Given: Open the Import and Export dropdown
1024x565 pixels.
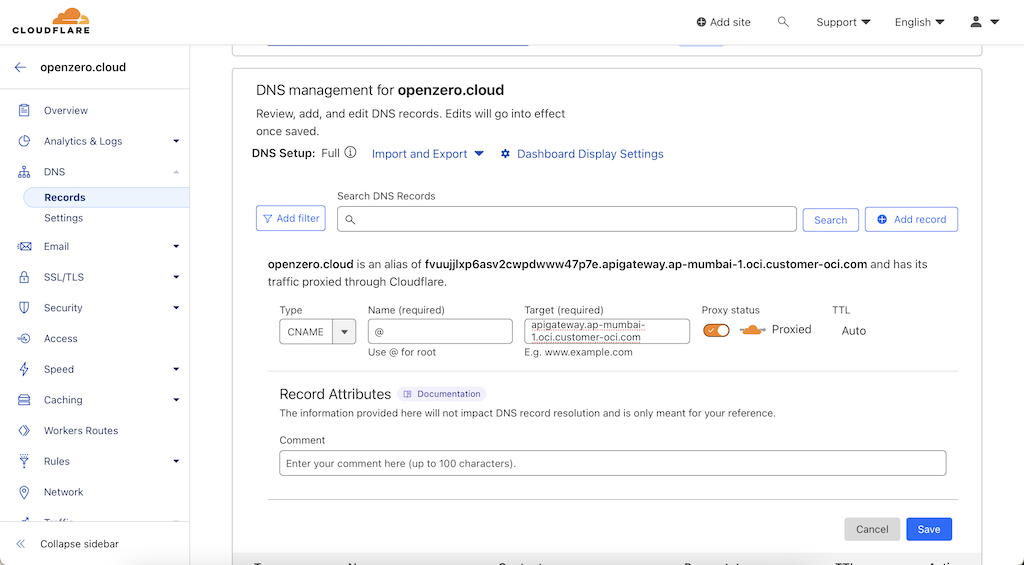Looking at the screenshot, I should tap(428, 154).
